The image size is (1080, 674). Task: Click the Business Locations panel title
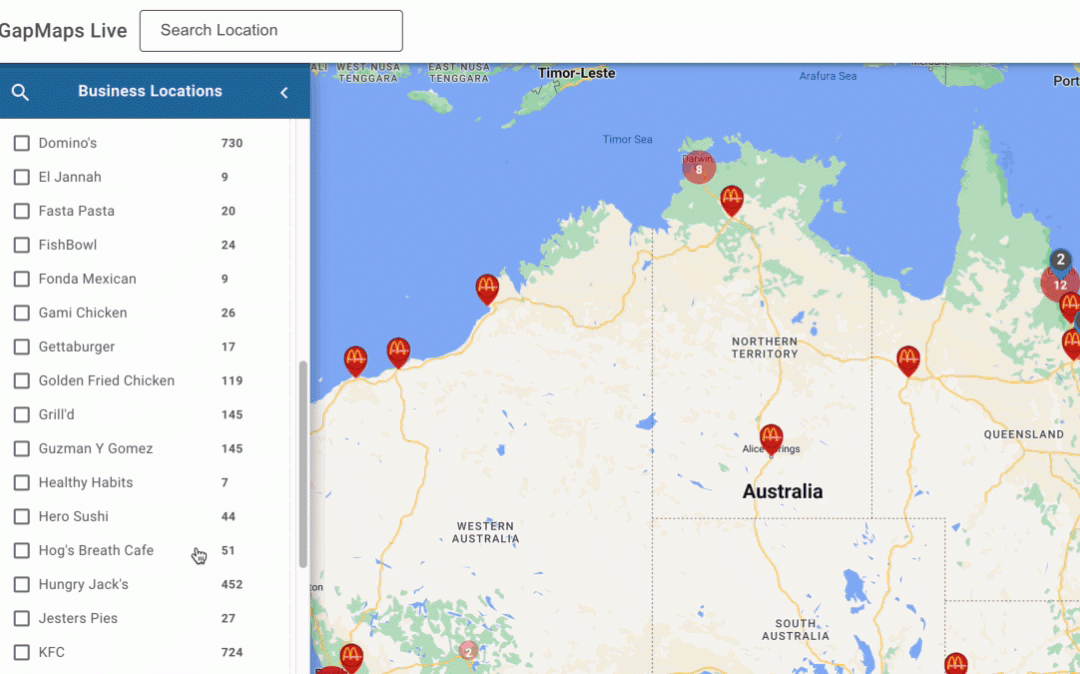[x=150, y=91]
